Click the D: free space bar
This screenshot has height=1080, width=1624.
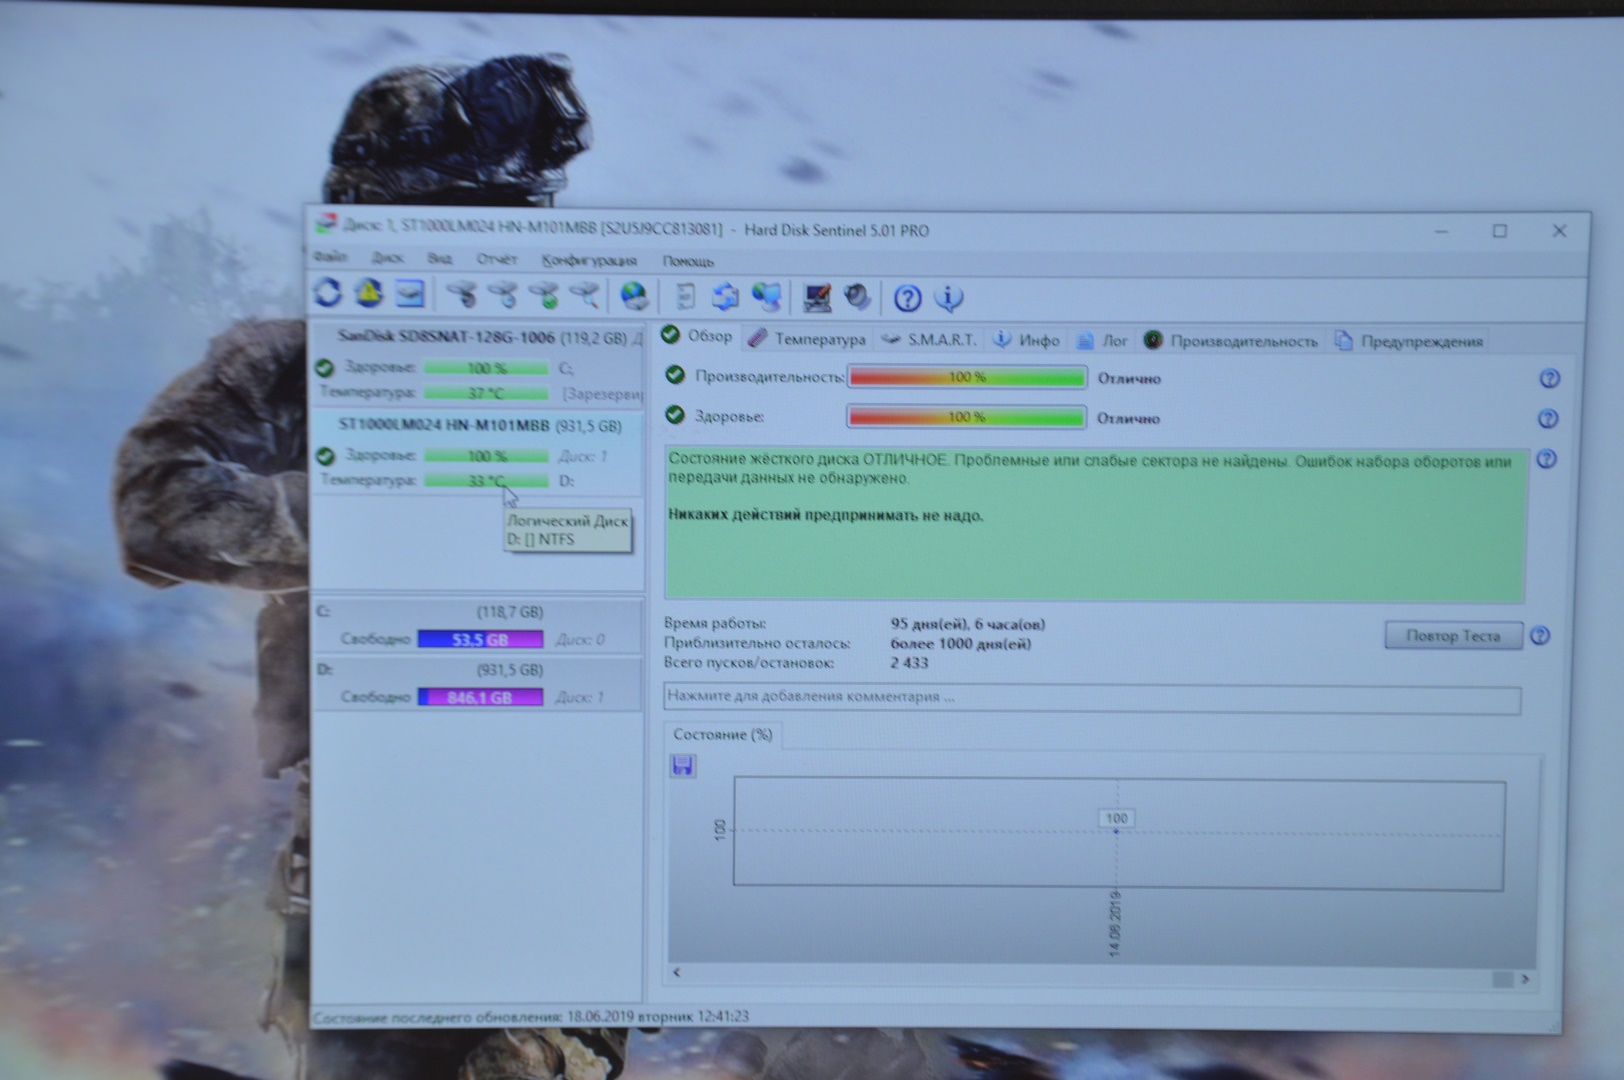pyautogui.click(x=480, y=697)
